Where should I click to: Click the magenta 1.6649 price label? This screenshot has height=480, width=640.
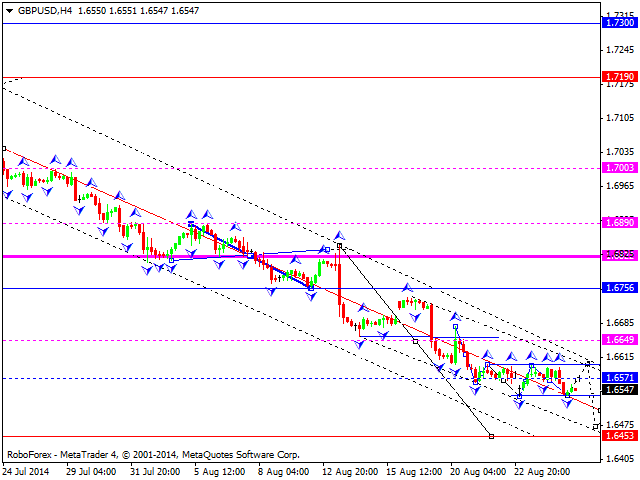click(x=620, y=340)
